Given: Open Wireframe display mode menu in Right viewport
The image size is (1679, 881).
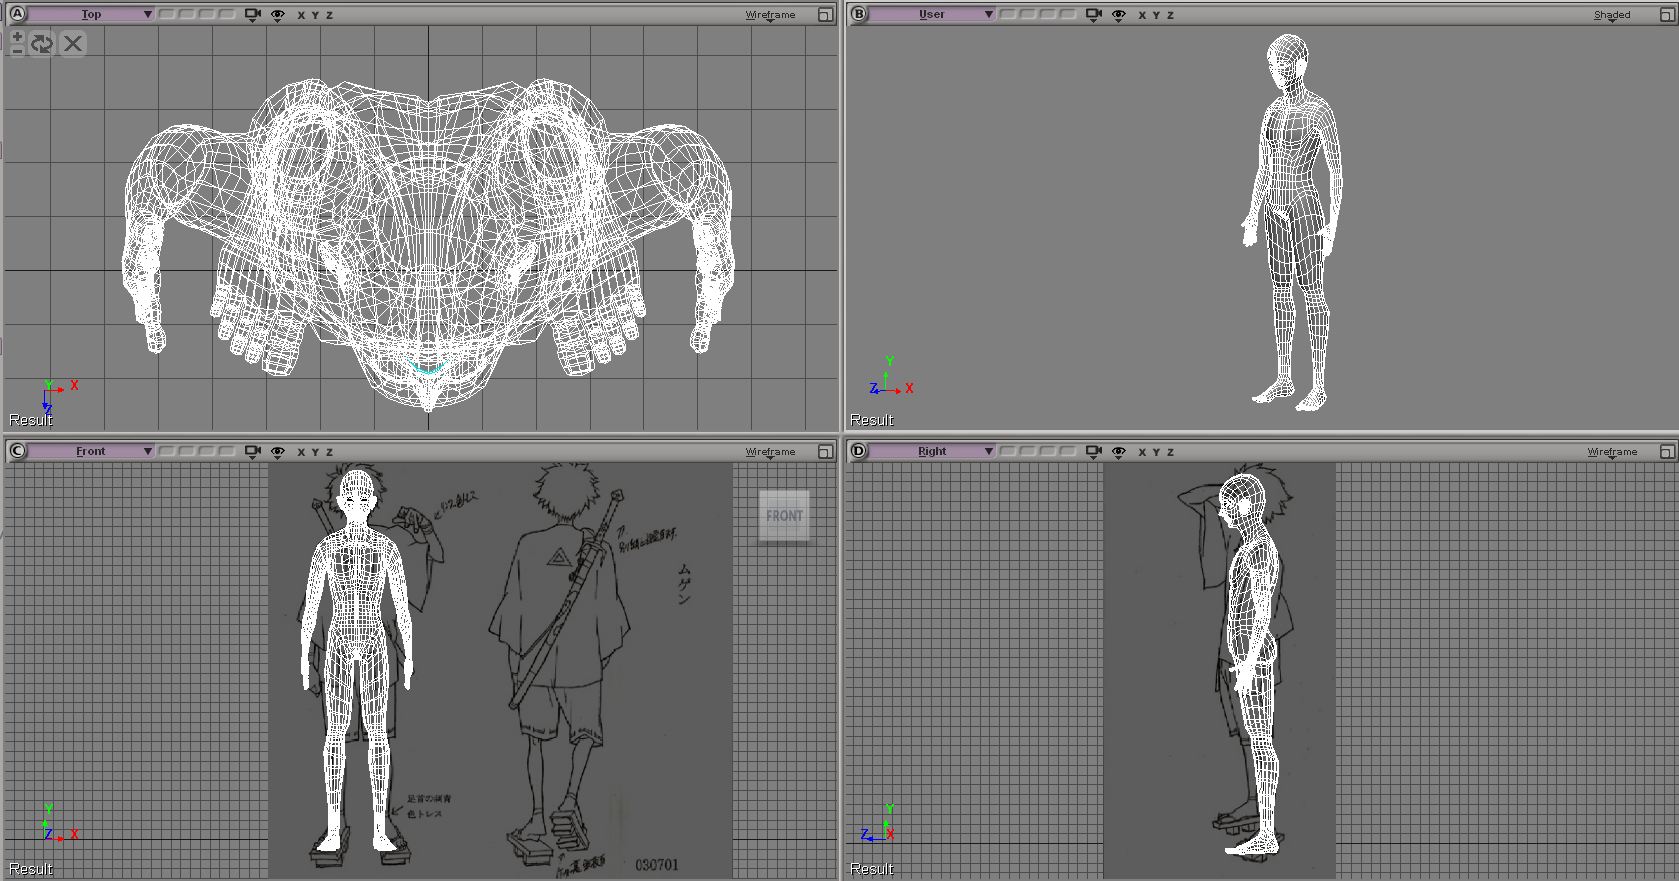Looking at the screenshot, I should 1612,452.
